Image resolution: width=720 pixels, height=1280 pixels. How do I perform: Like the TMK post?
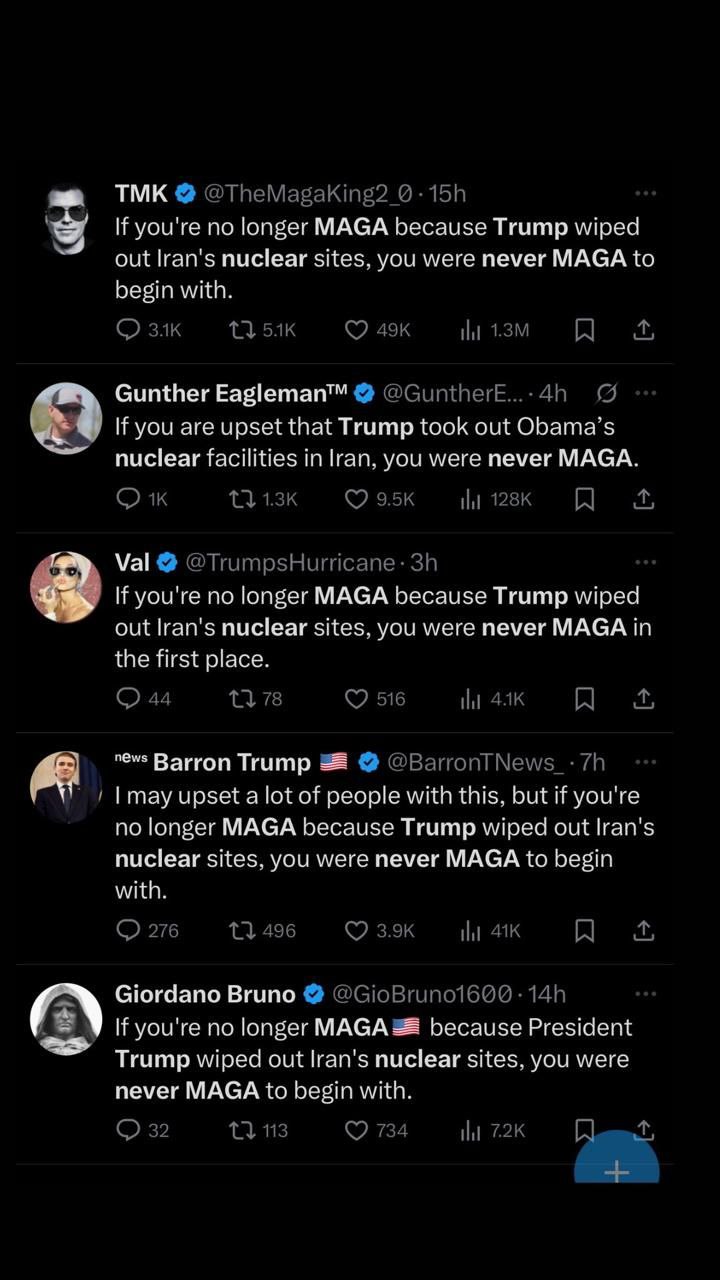click(357, 330)
